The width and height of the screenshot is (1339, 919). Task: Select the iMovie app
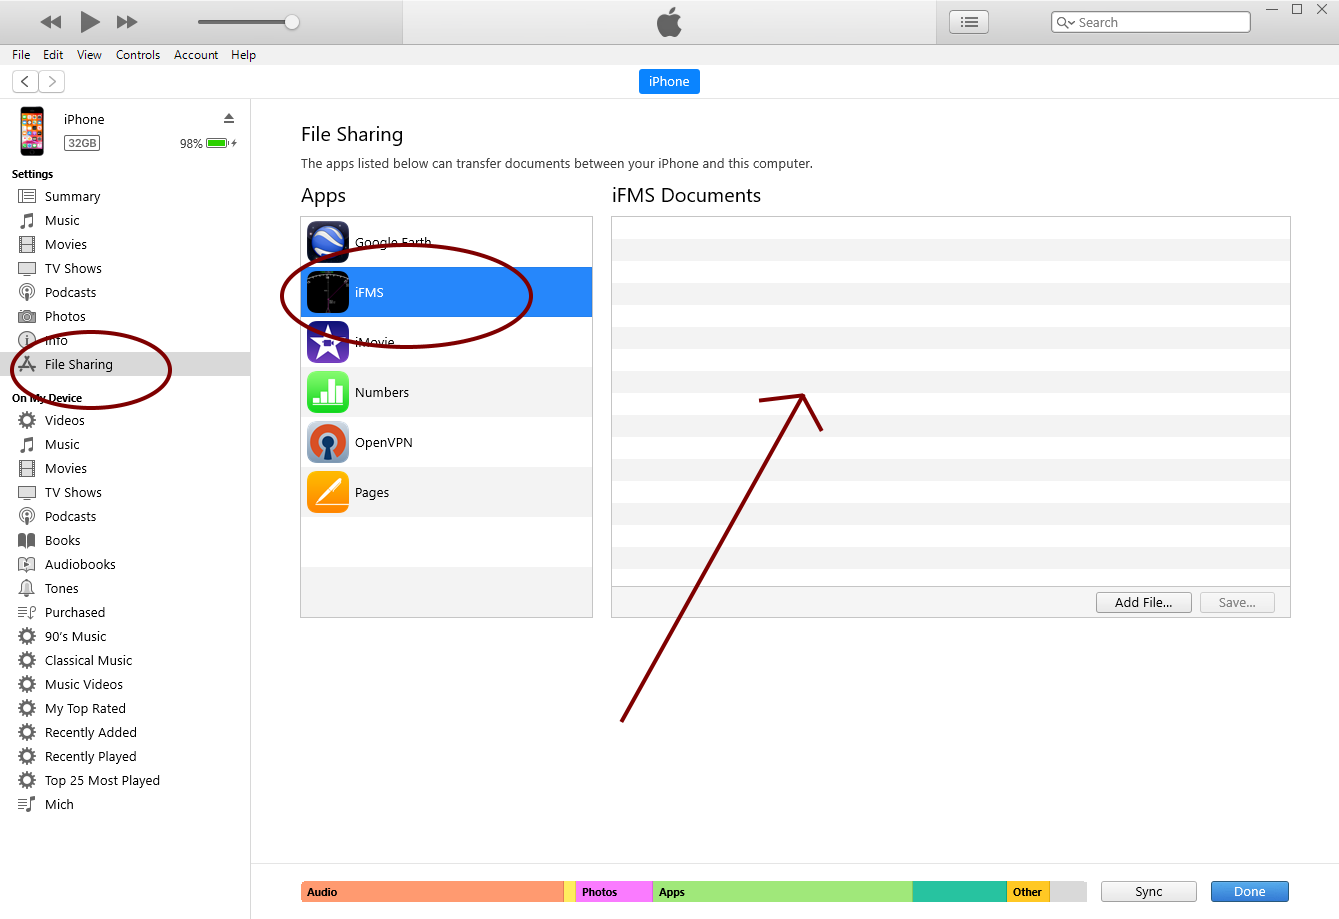pos(446,342)
